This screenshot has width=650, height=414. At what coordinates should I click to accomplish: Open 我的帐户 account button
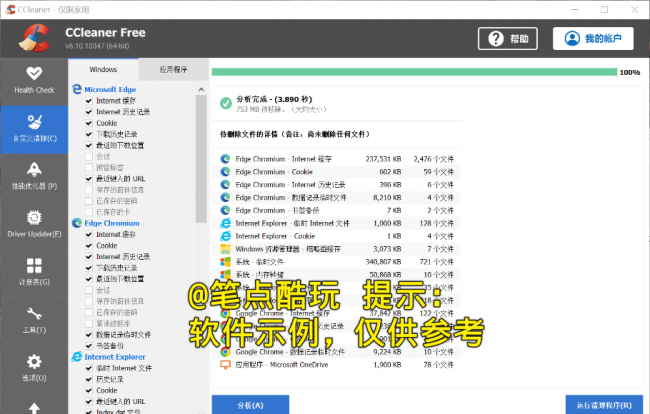click(593, 39)
